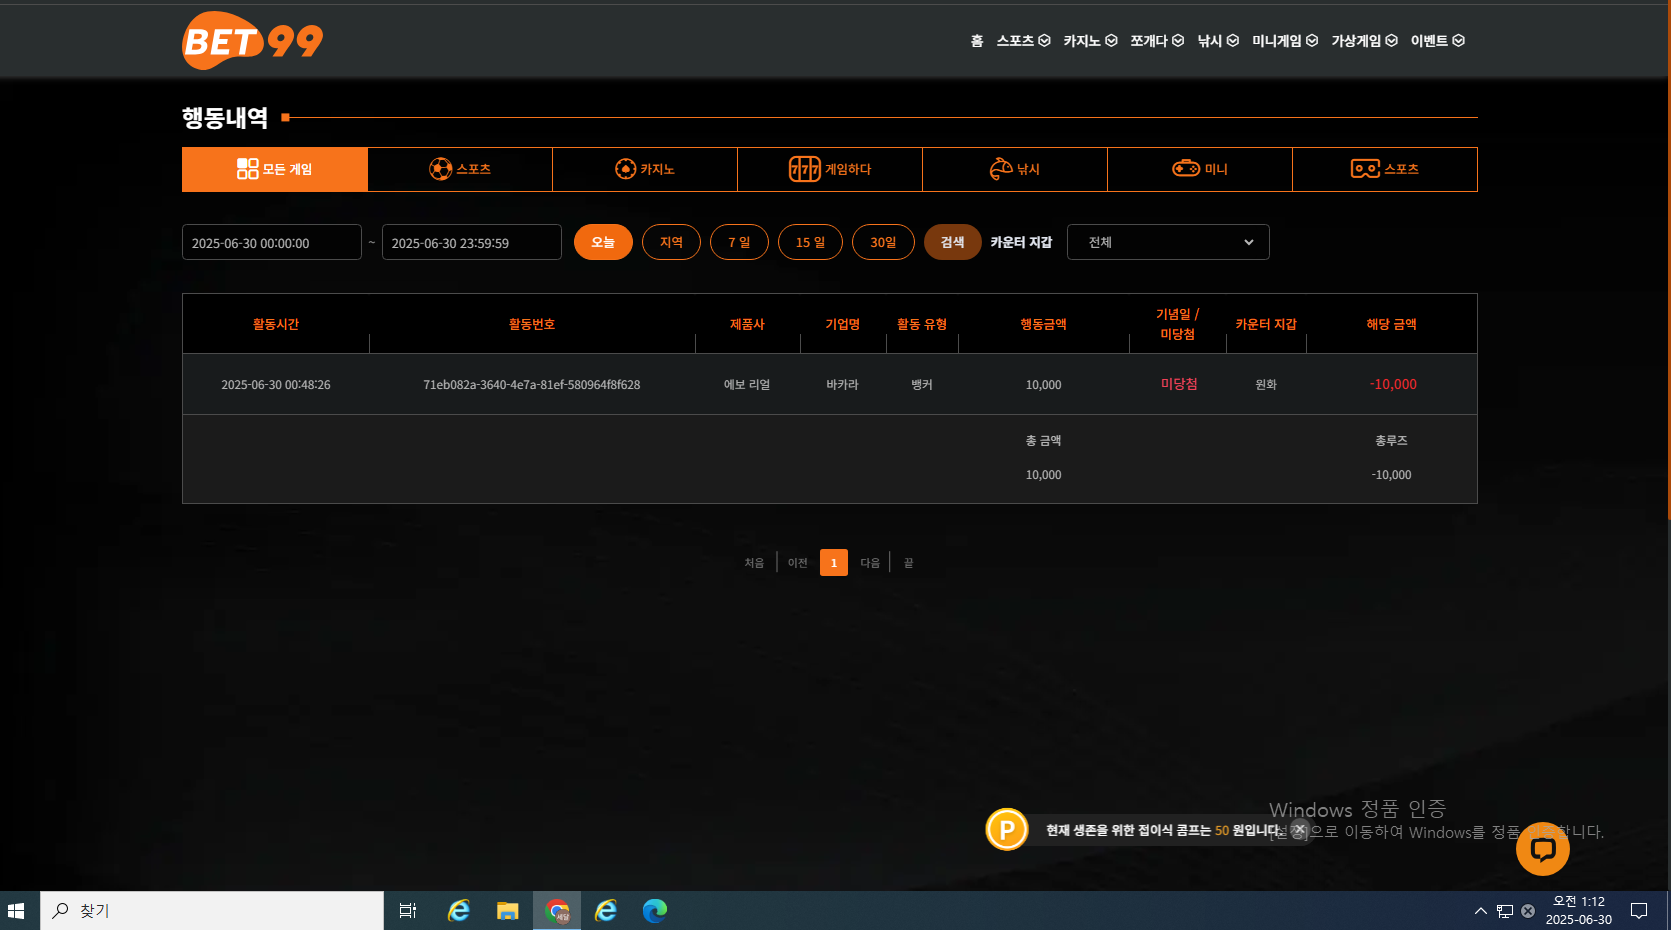Launch Microsoft Edge from the taskbar
Screen dimensions: 1671x930
(x=655, y=911)
